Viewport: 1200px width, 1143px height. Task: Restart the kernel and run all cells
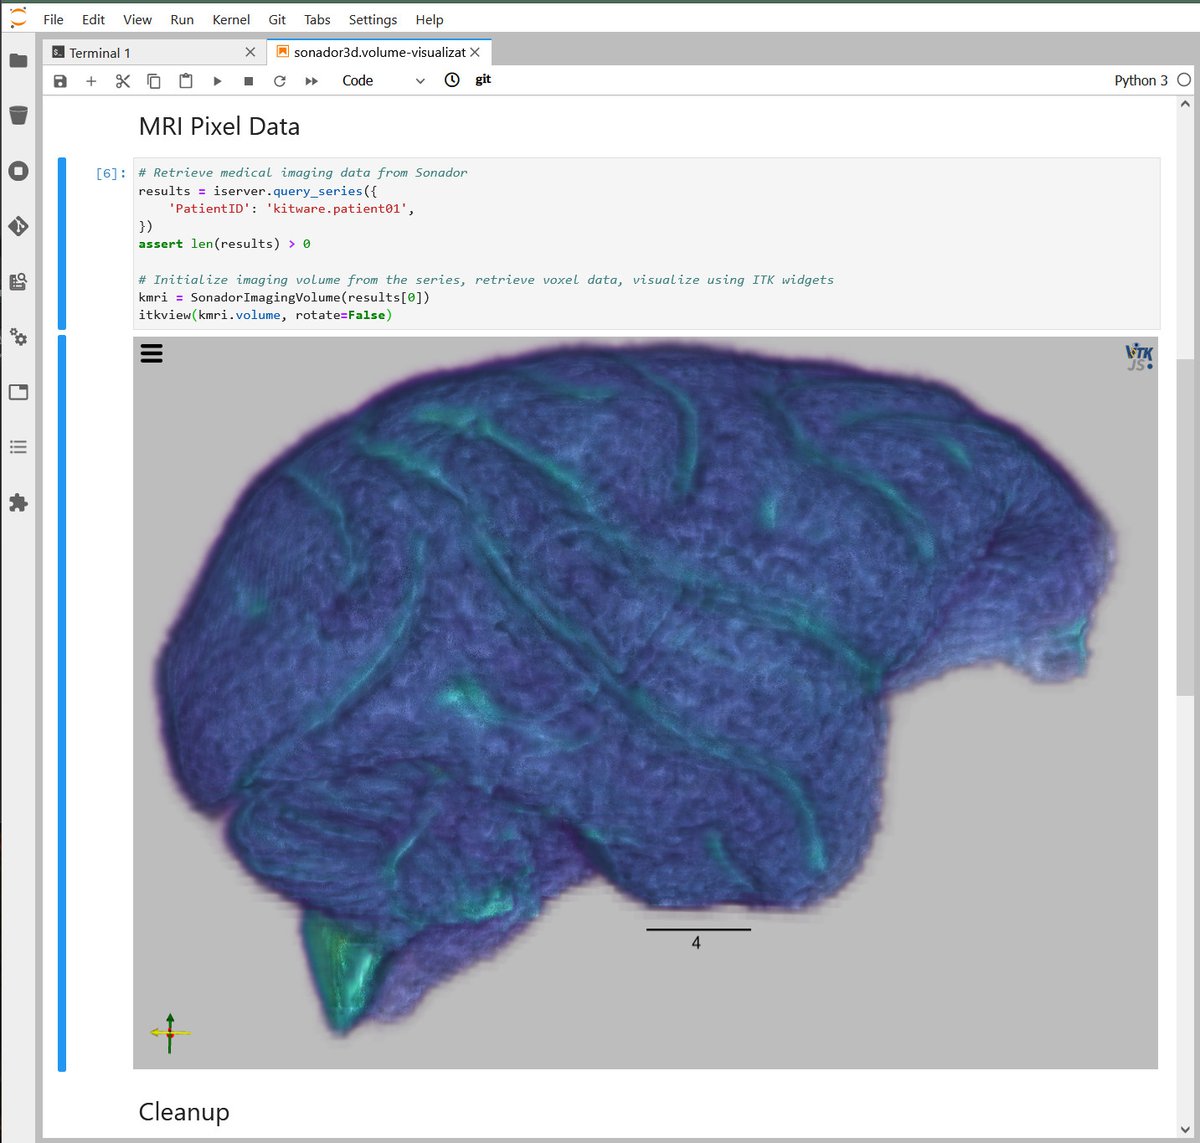coord(311,80)
